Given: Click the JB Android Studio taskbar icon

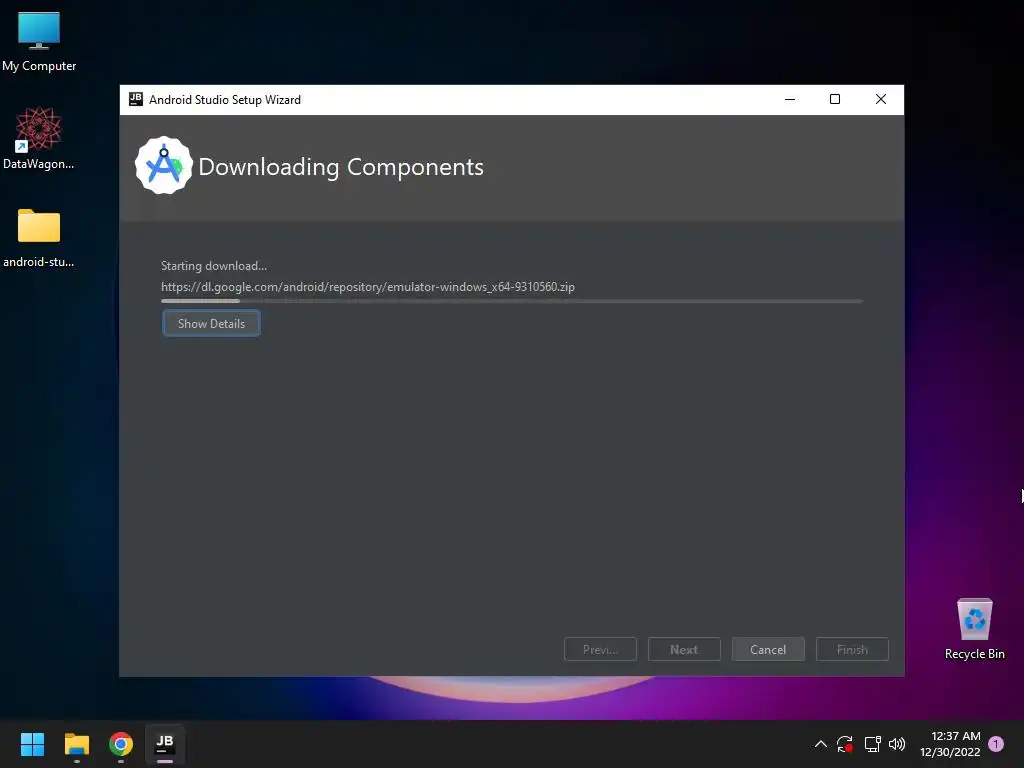Looking at the screenshot, I should coord(165,744).
